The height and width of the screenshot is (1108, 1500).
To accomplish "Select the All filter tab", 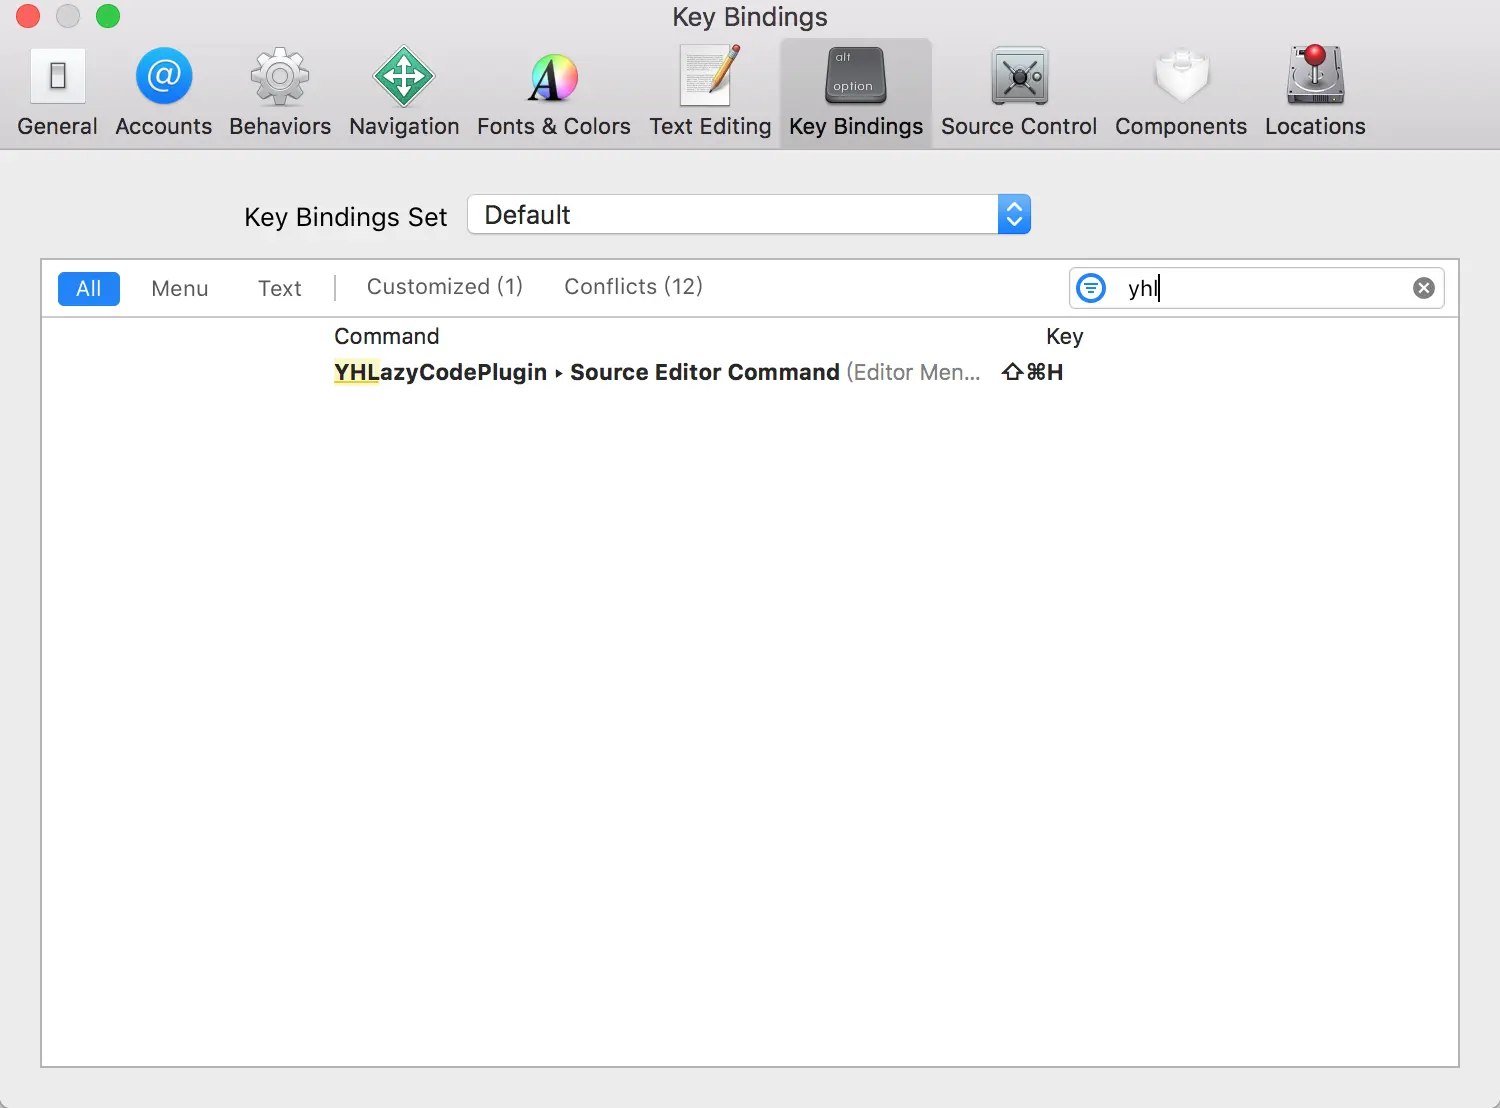I will point(89,288).
